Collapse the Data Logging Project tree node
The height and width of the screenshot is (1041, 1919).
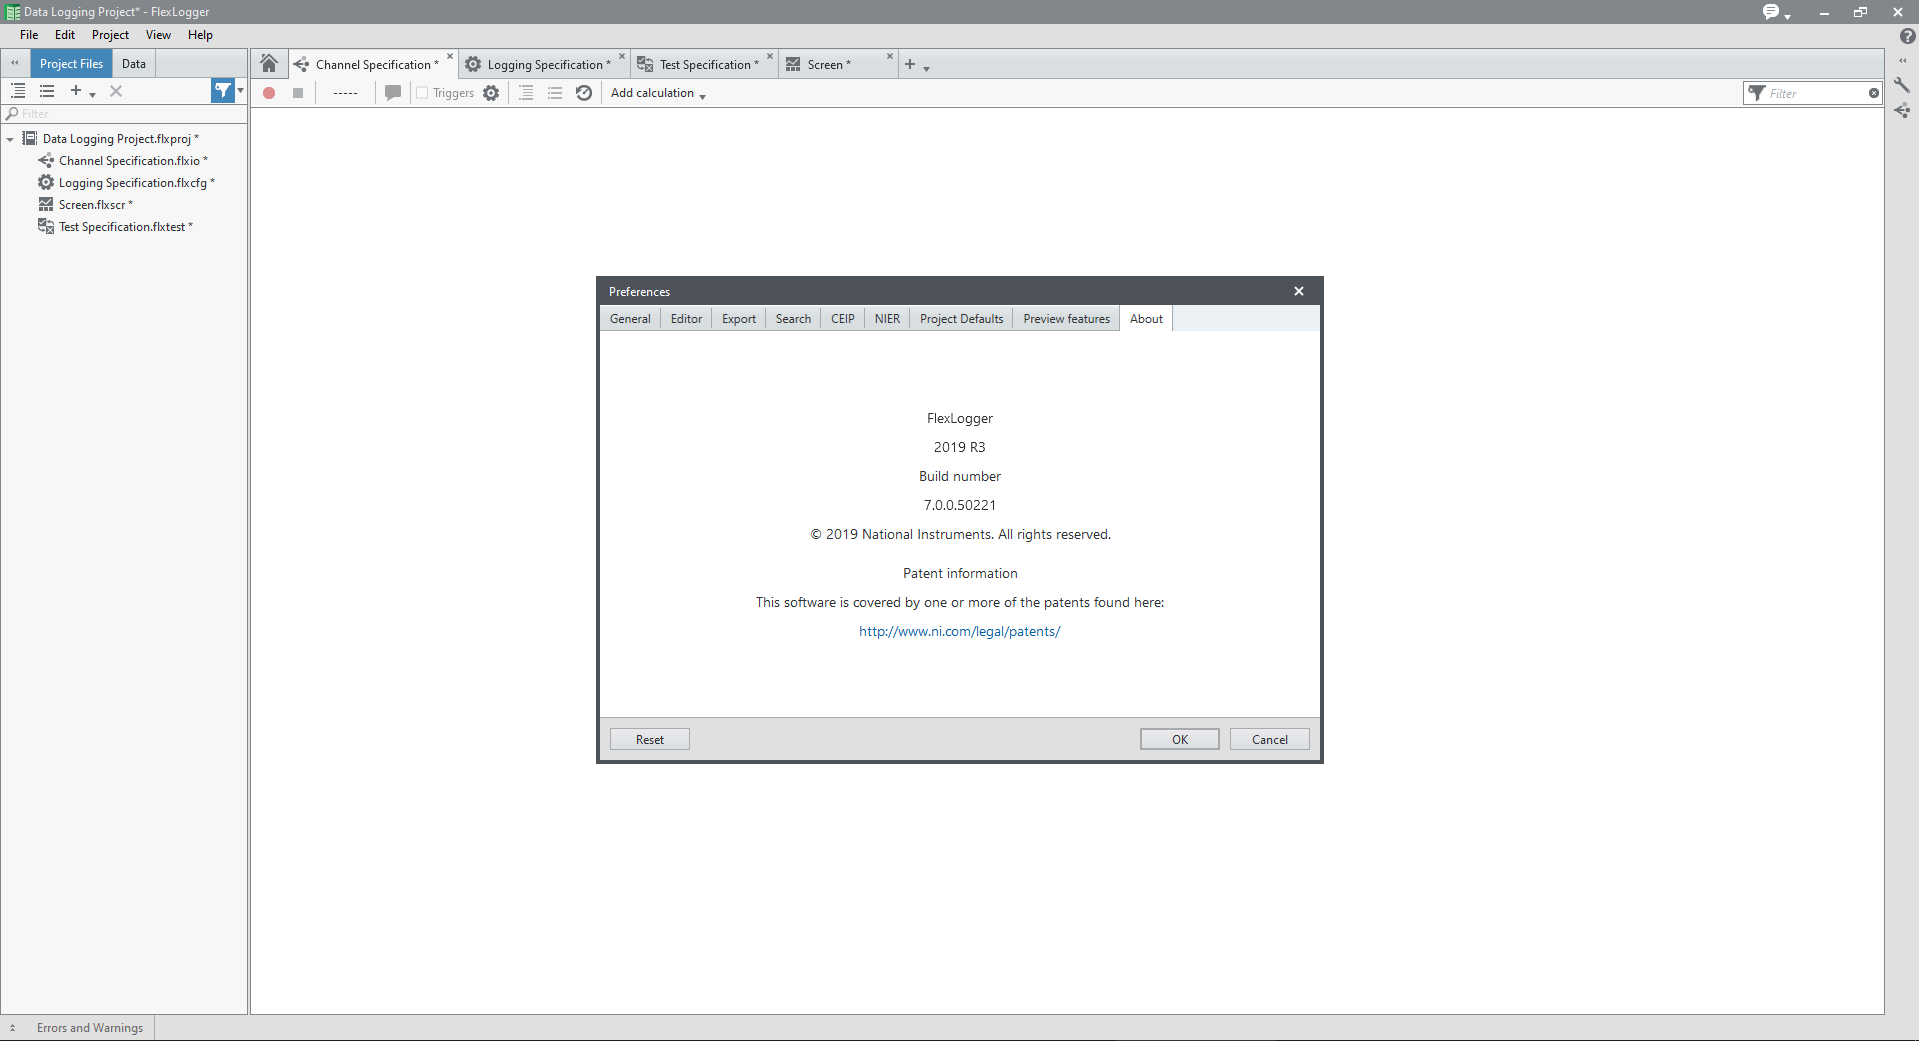coord(10,139)
